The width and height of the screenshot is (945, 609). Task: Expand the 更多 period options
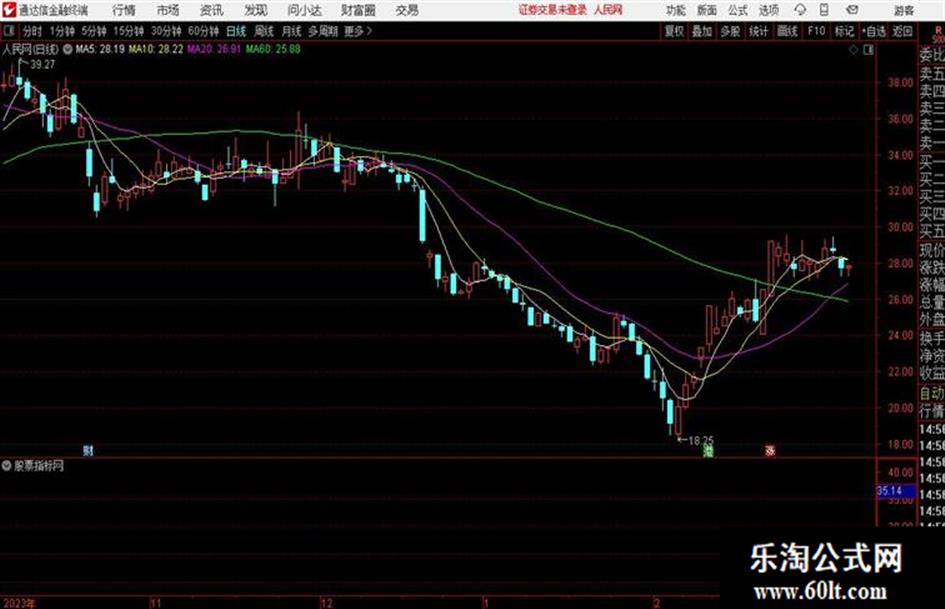(x=358, y=31)
